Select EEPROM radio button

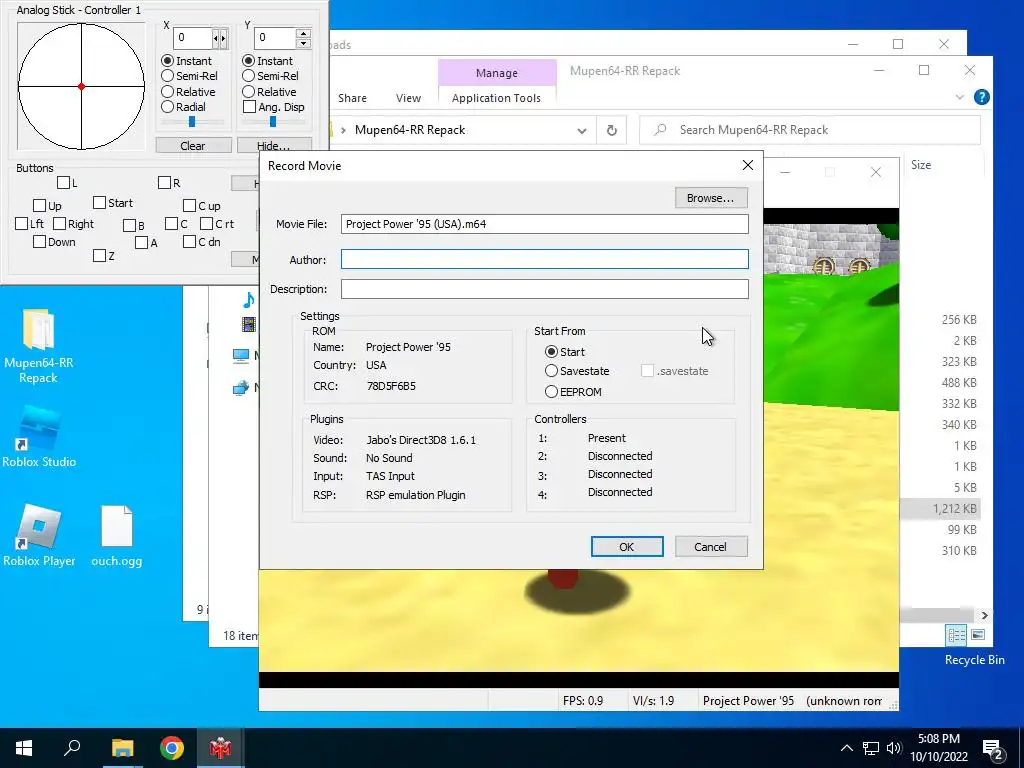point(552,392)
